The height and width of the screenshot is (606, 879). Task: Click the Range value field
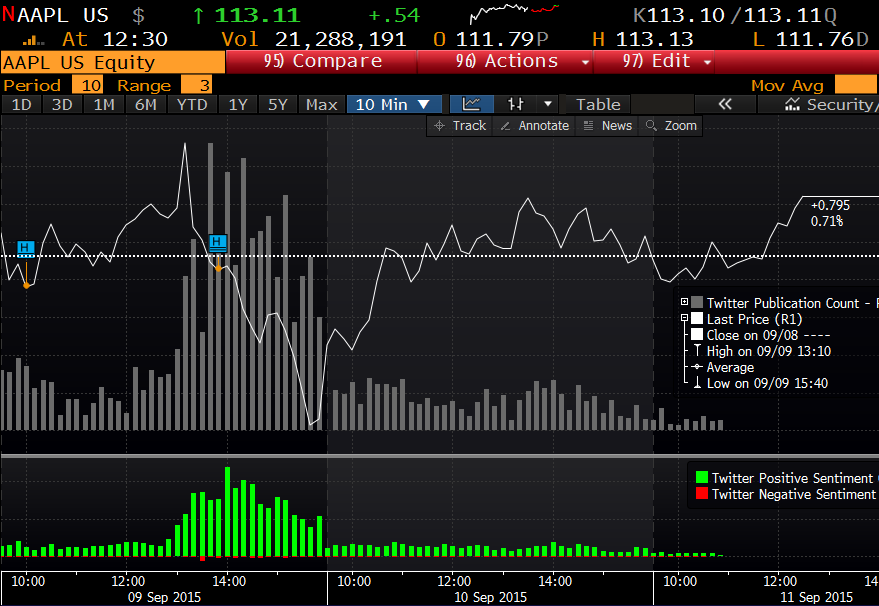[197, 85]
